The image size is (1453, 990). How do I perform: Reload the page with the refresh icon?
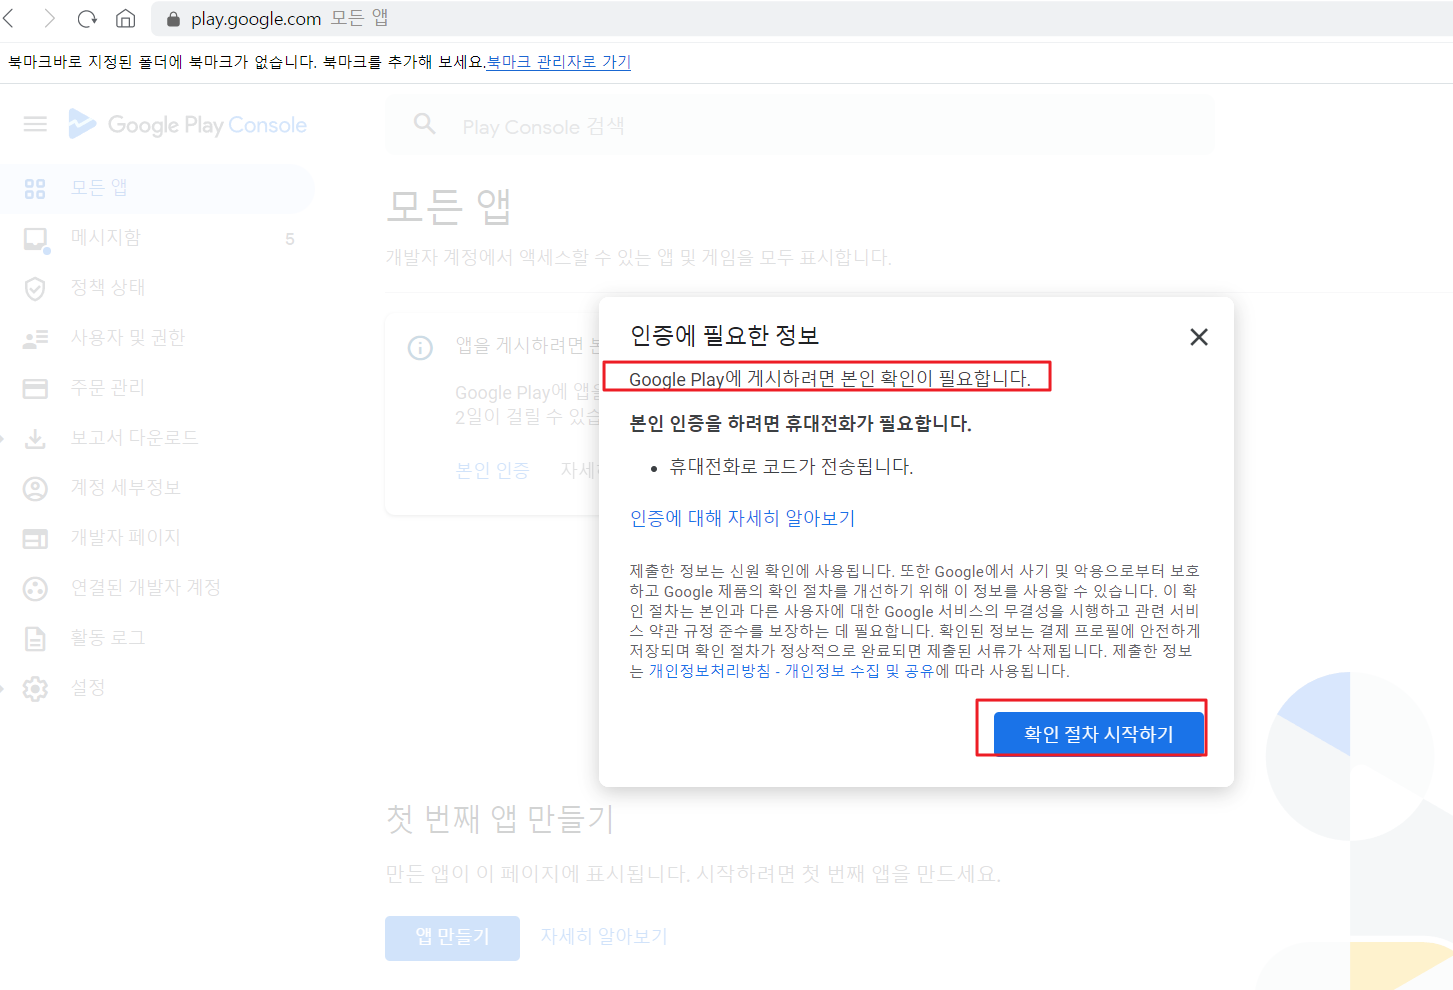[87, 18]
